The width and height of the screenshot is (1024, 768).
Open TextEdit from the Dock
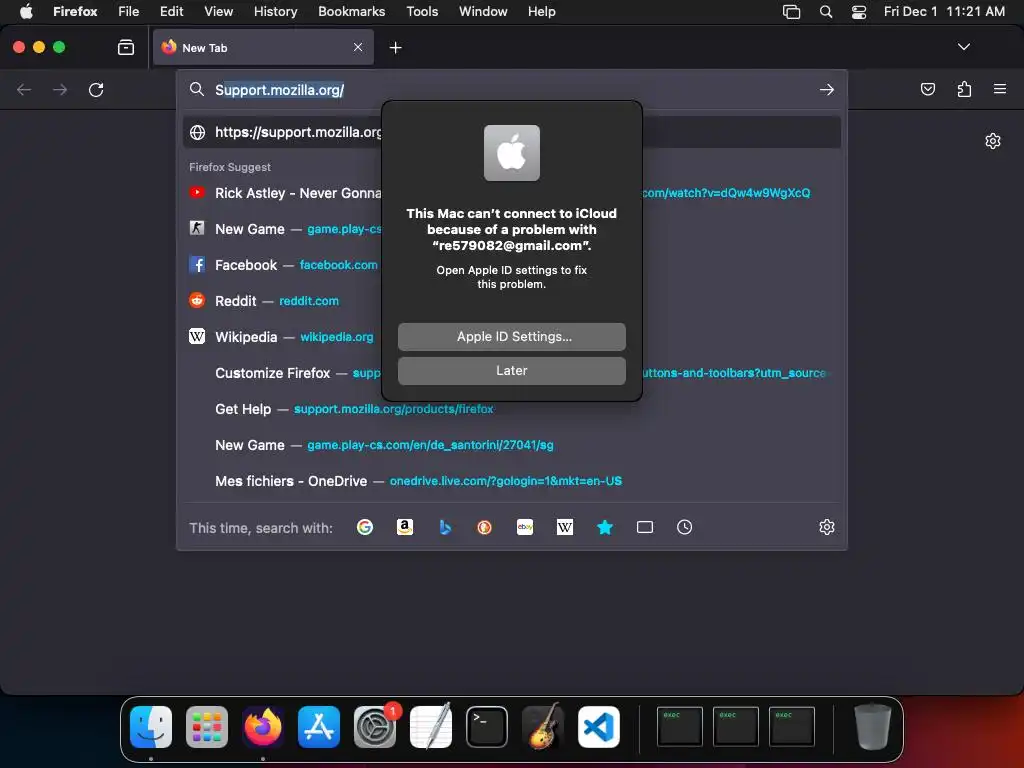point(431,727)
